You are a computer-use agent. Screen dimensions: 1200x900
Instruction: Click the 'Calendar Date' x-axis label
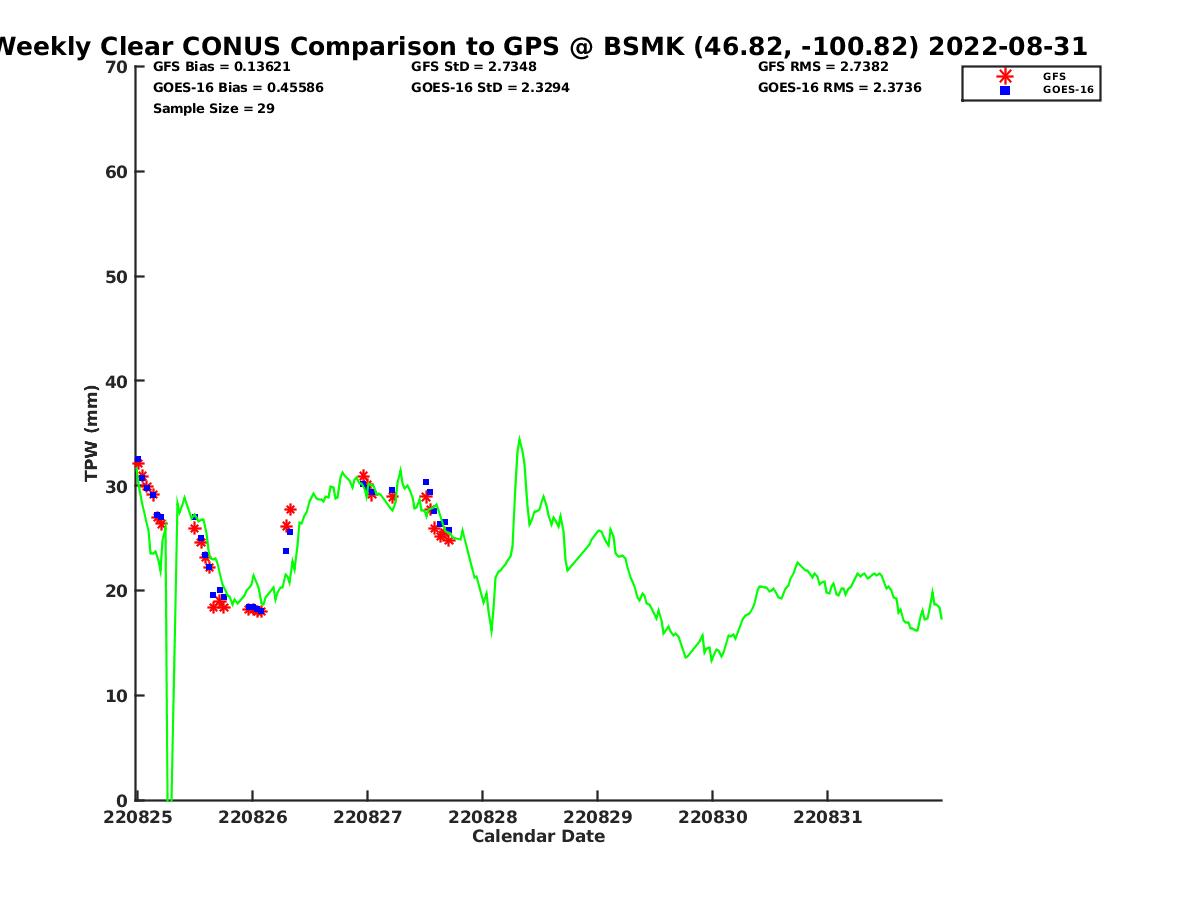pyautogui.click(x=538, y=837)
